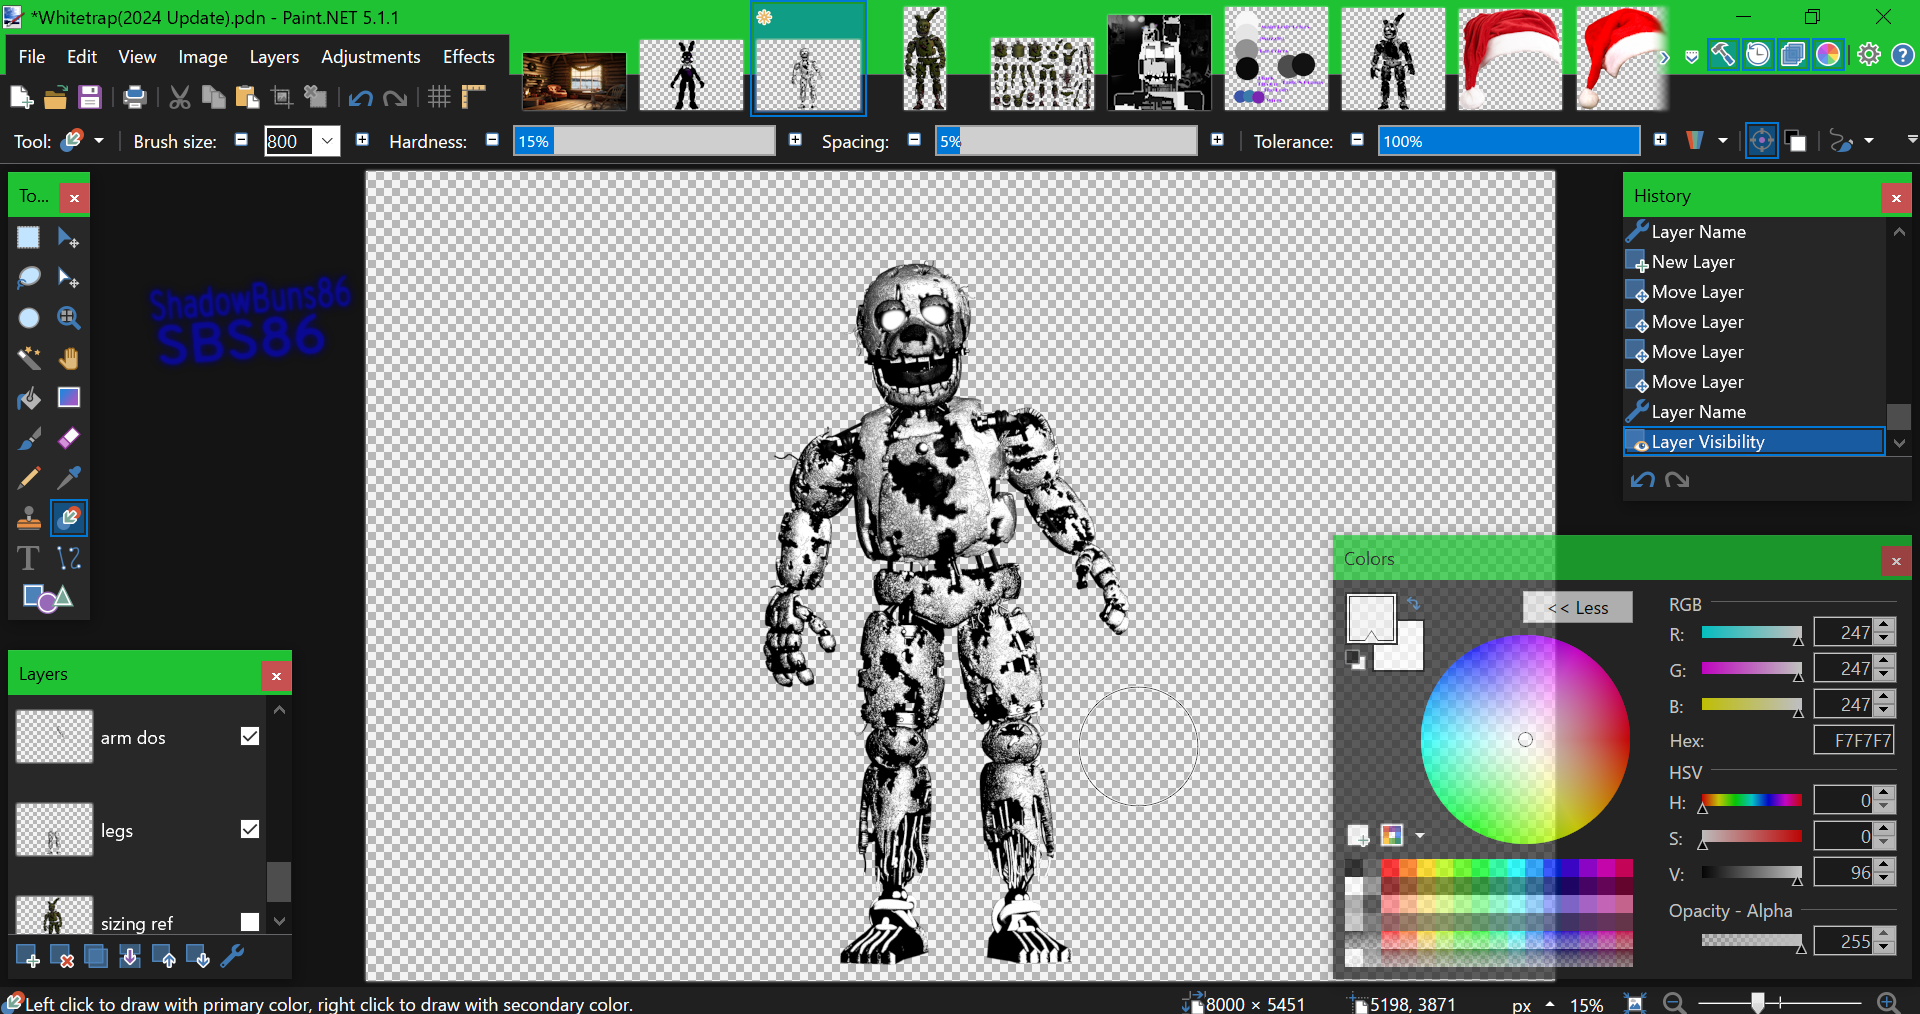
Task: Toggle visibility of legs layer
Action: tap(250, 829)
